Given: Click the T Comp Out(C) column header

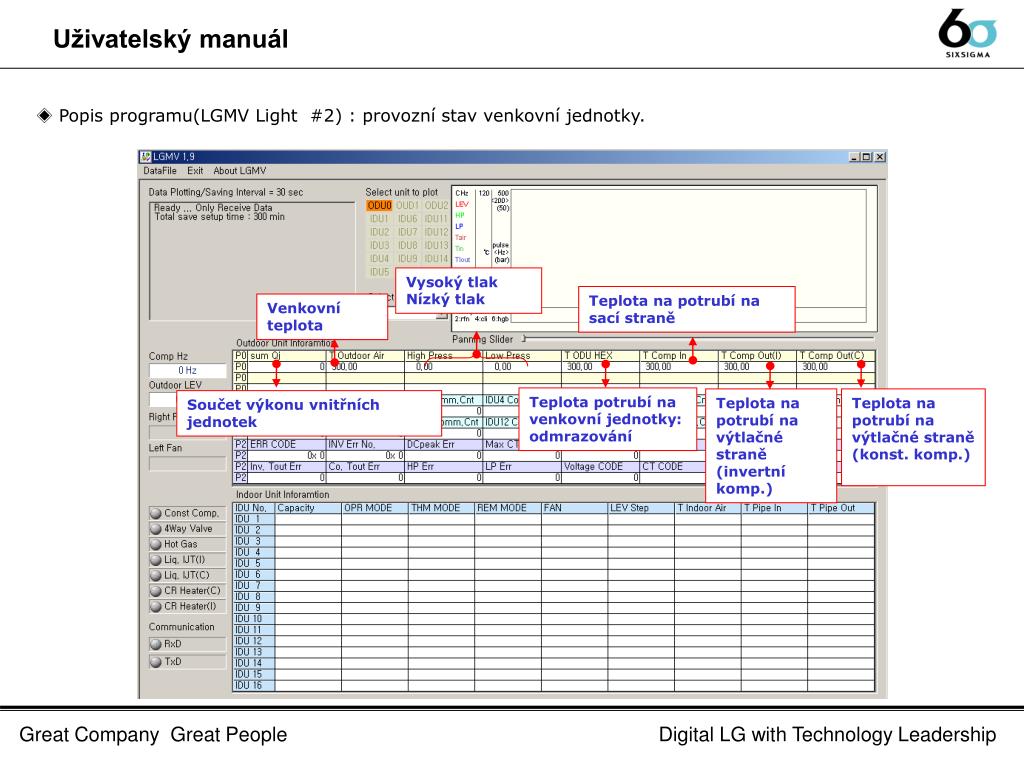Looking at the screenshot, I should (x=836, y=356).
